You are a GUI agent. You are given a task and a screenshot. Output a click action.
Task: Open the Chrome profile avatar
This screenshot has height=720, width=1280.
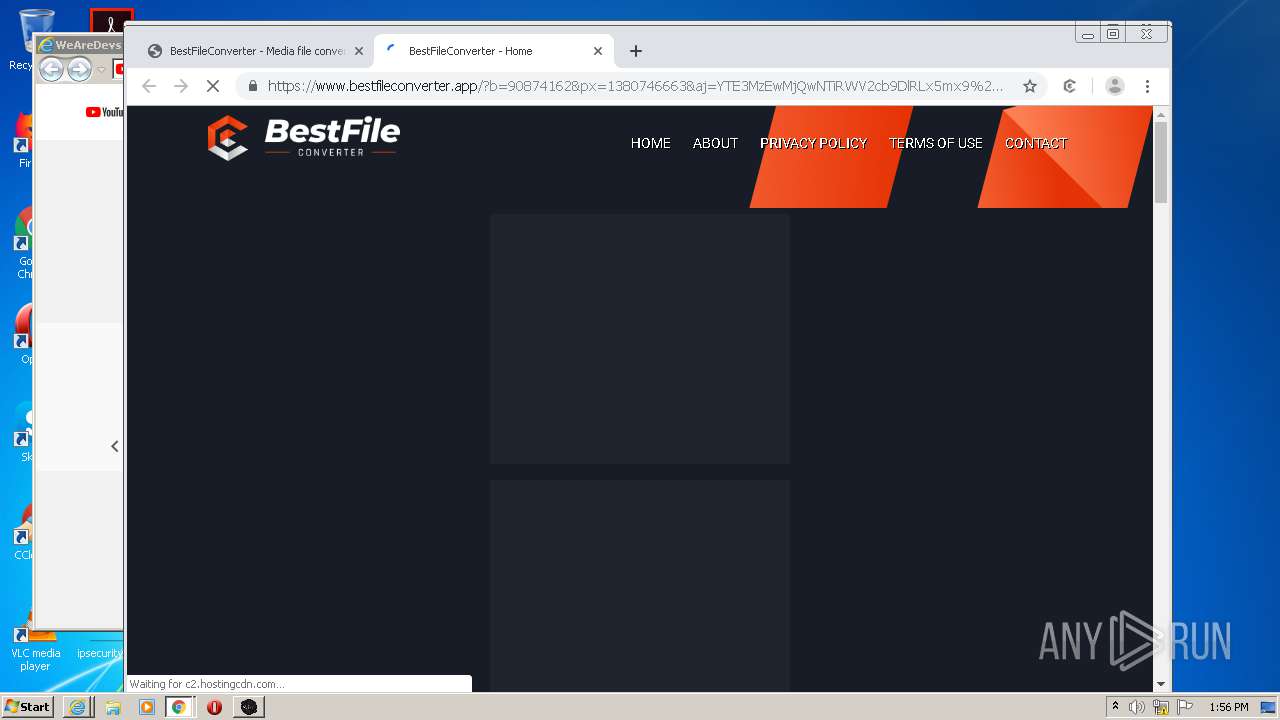click(x=1115, y=86)
